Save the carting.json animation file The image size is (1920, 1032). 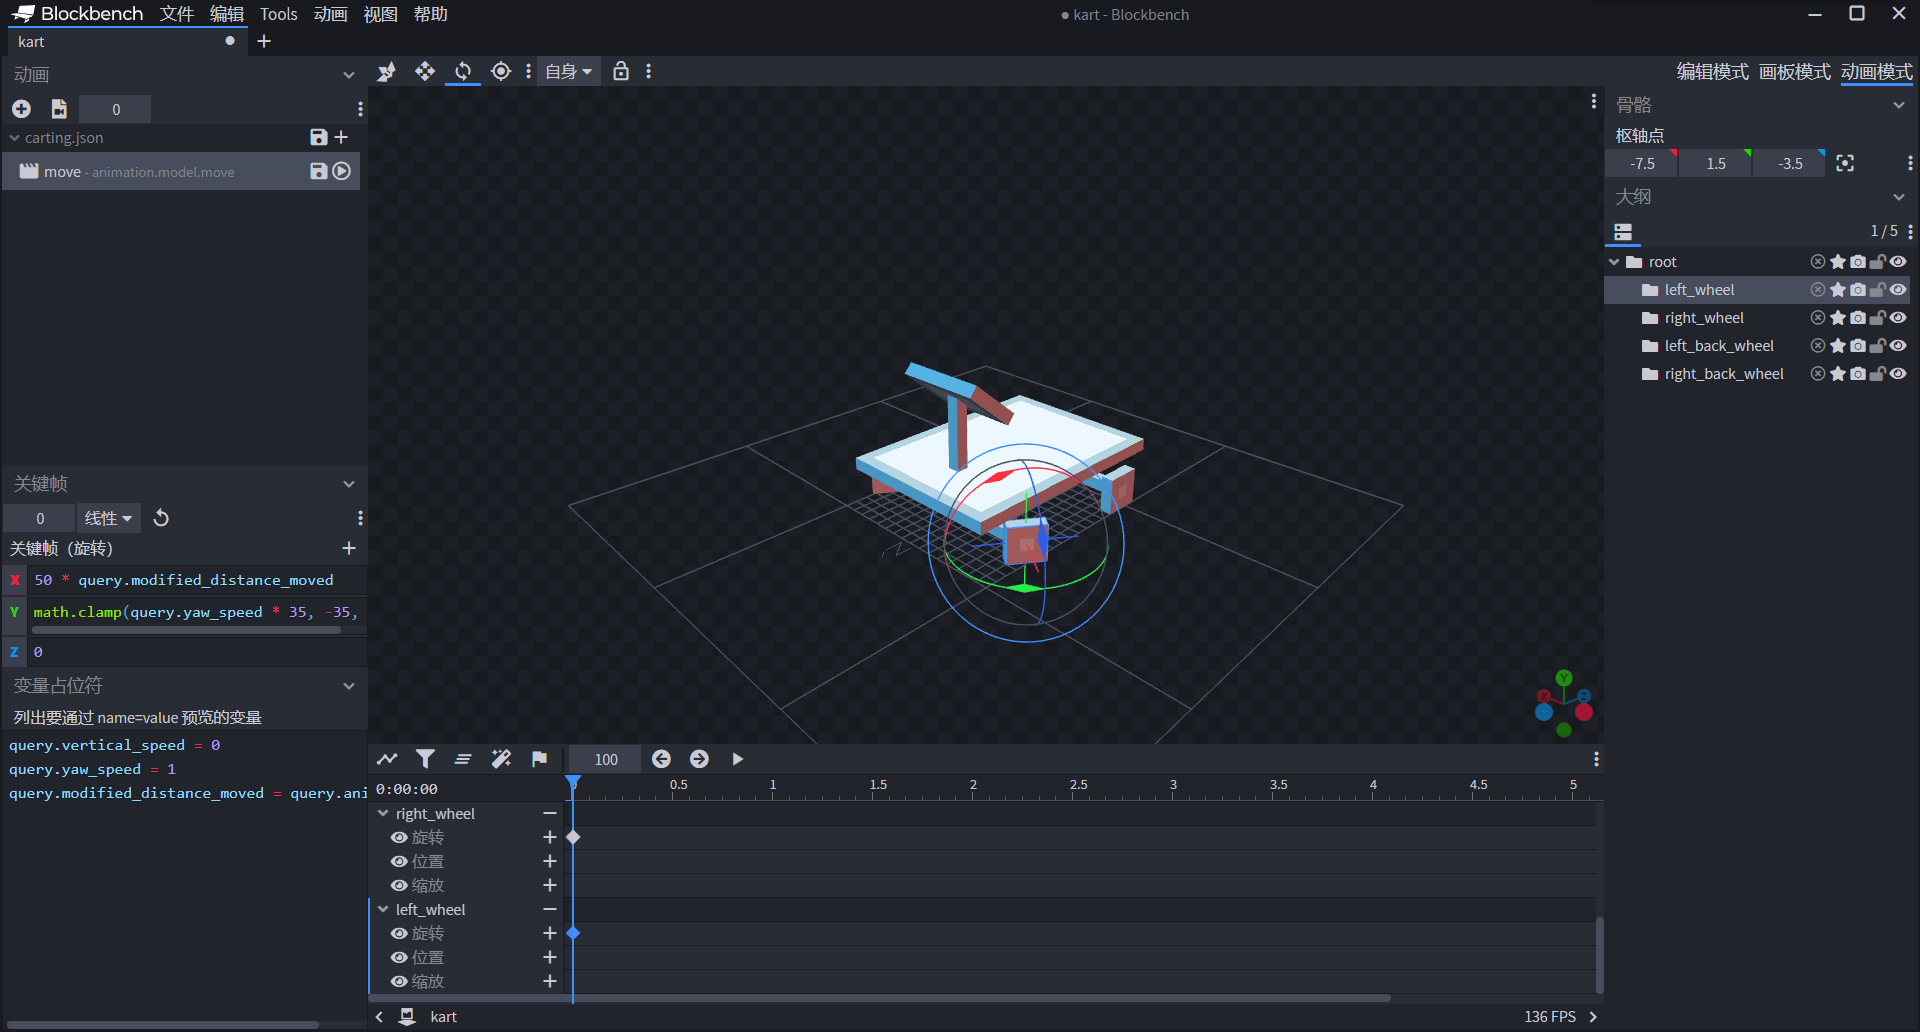click(x=318, y=137)
